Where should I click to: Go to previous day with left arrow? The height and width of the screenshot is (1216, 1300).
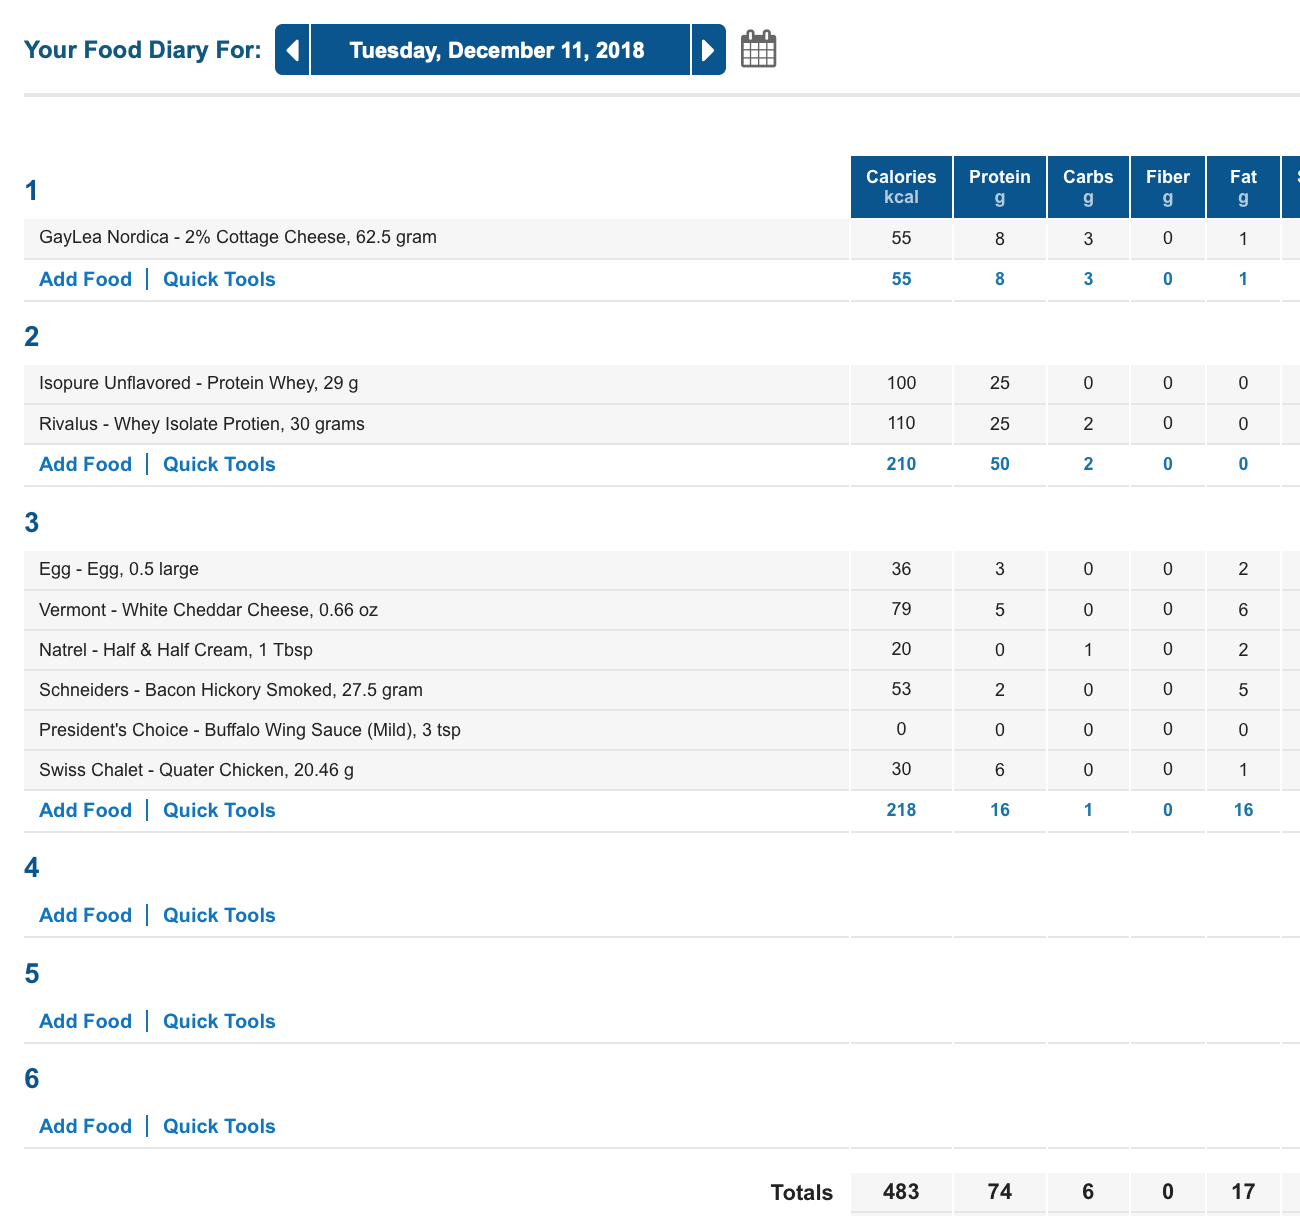pos(292,50)
